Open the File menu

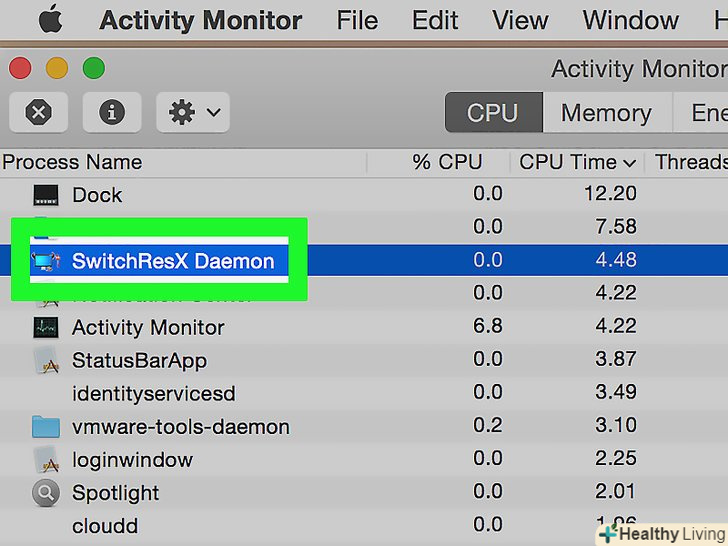click(357, 20)
